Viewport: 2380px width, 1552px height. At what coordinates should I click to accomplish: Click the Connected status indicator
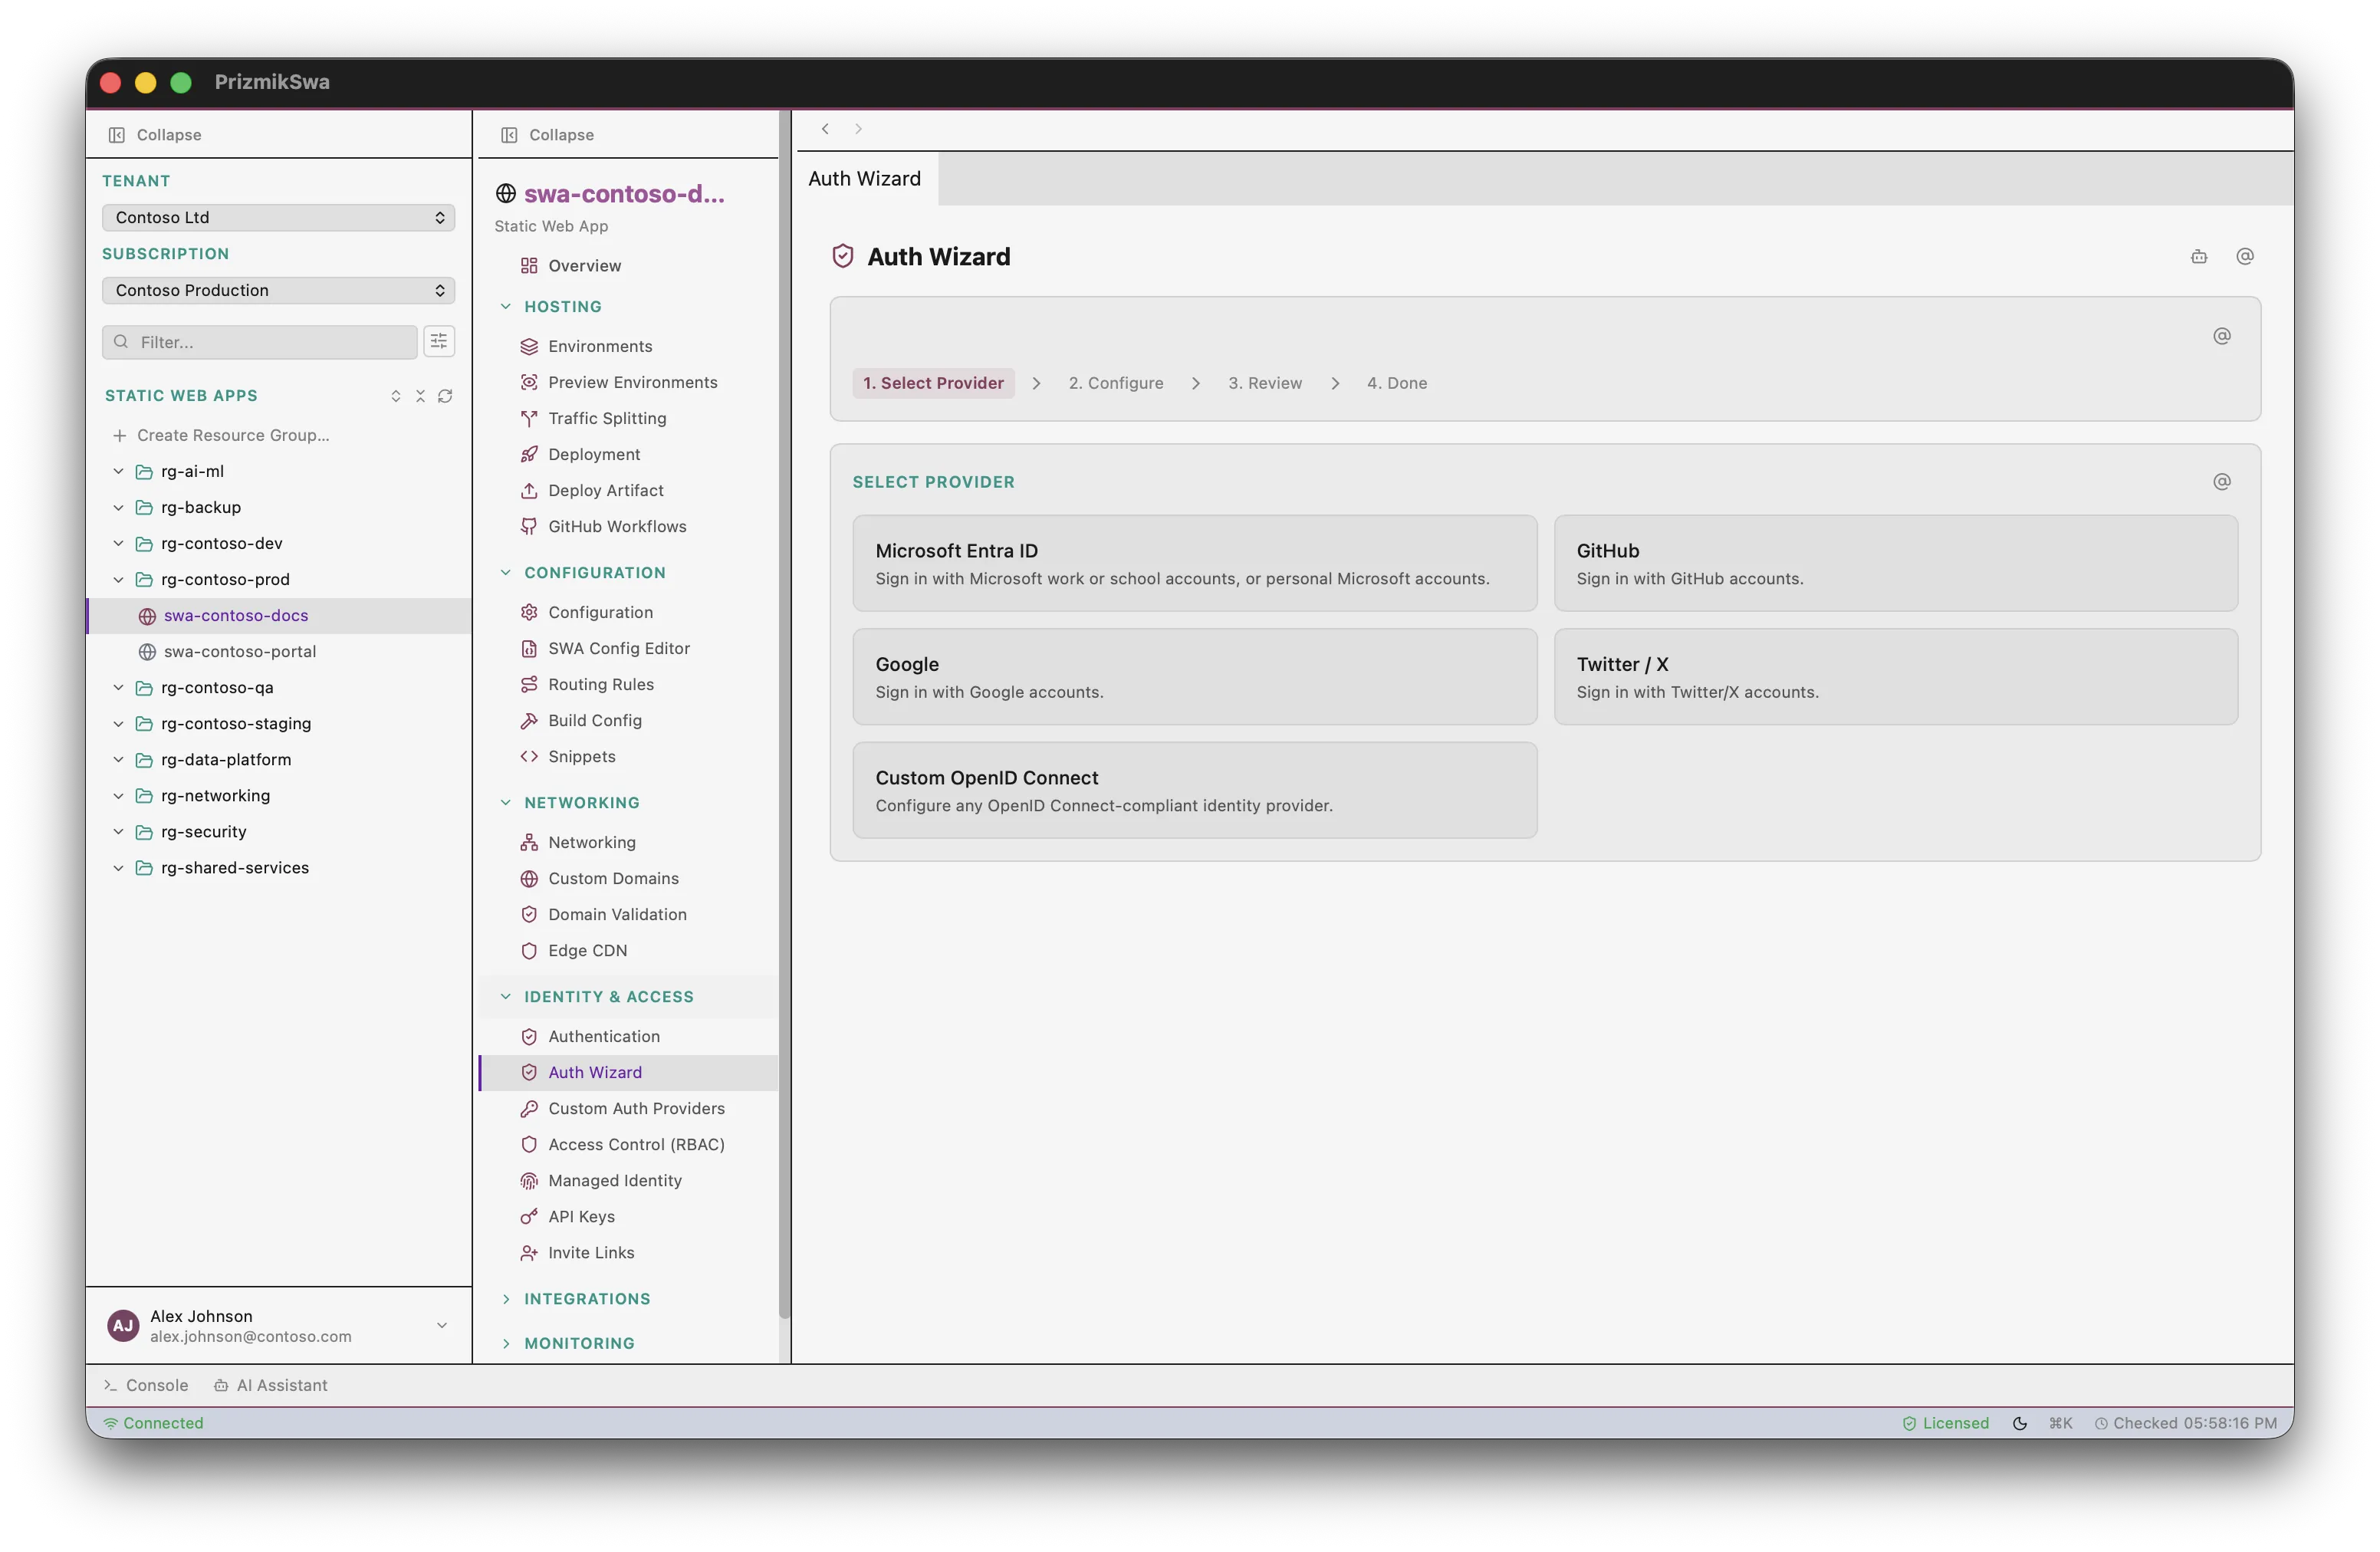click(x=153, y=1423)
